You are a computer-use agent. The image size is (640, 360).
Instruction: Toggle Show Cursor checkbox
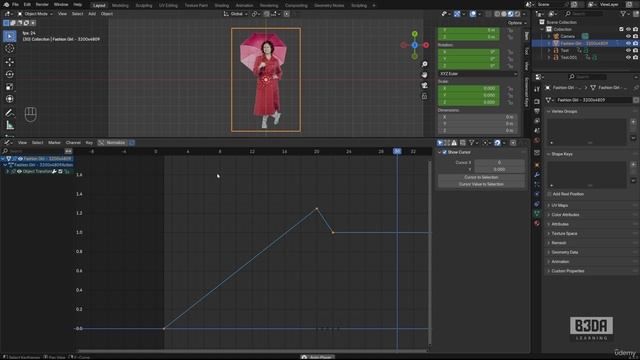click(445, 152)
